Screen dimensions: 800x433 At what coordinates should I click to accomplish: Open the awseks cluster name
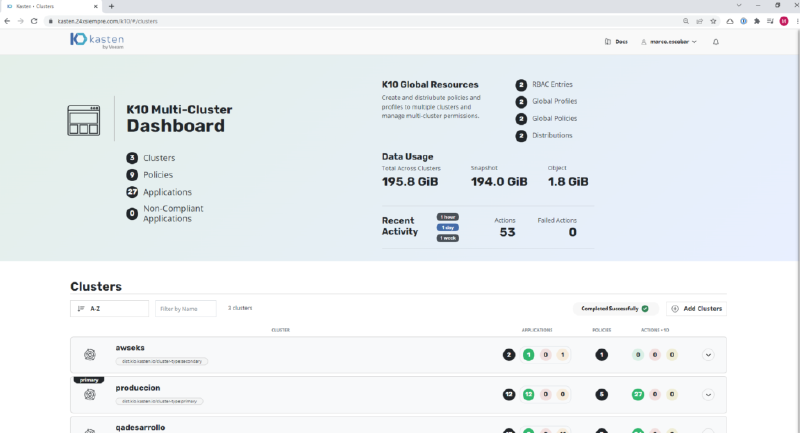pos(130,348)
